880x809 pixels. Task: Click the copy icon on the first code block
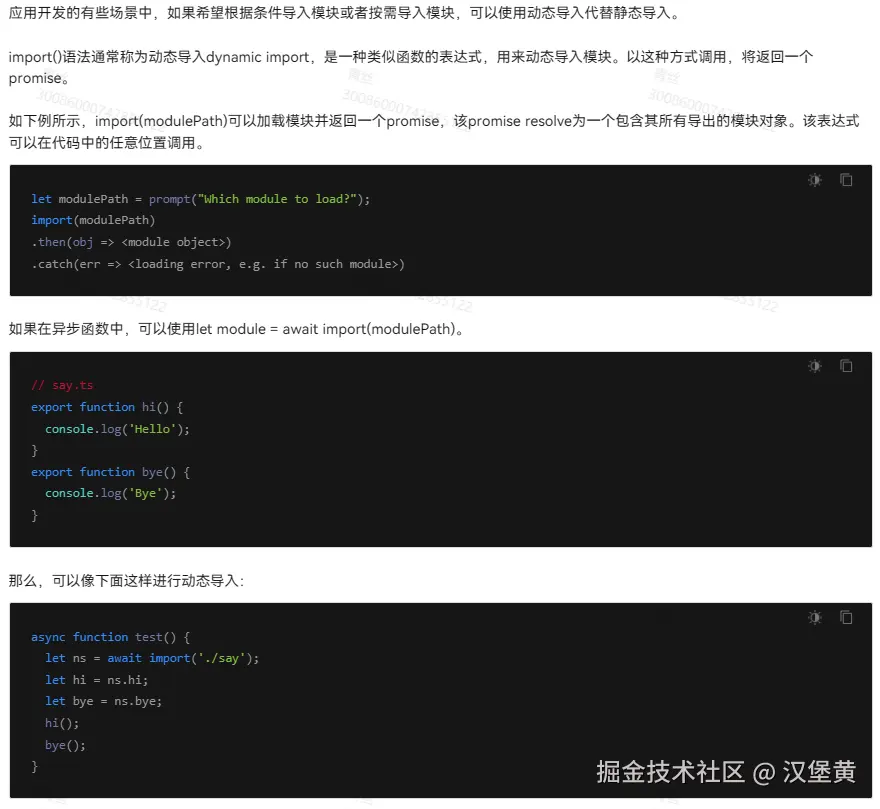coord(847,180)
